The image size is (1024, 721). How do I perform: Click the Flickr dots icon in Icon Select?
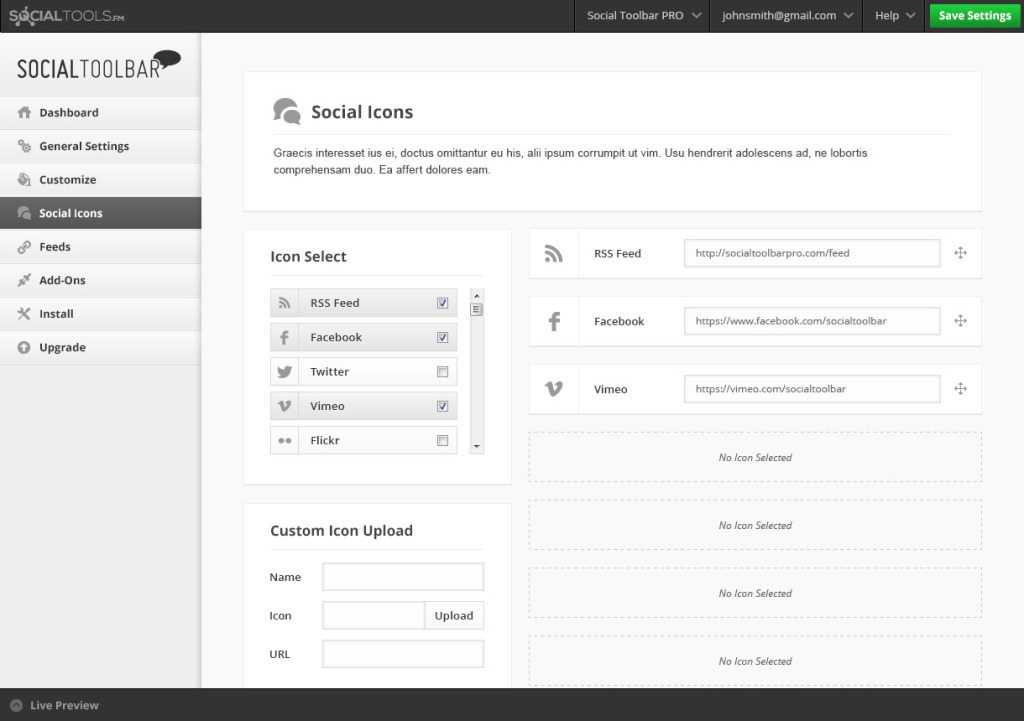(x=284, y=440)
